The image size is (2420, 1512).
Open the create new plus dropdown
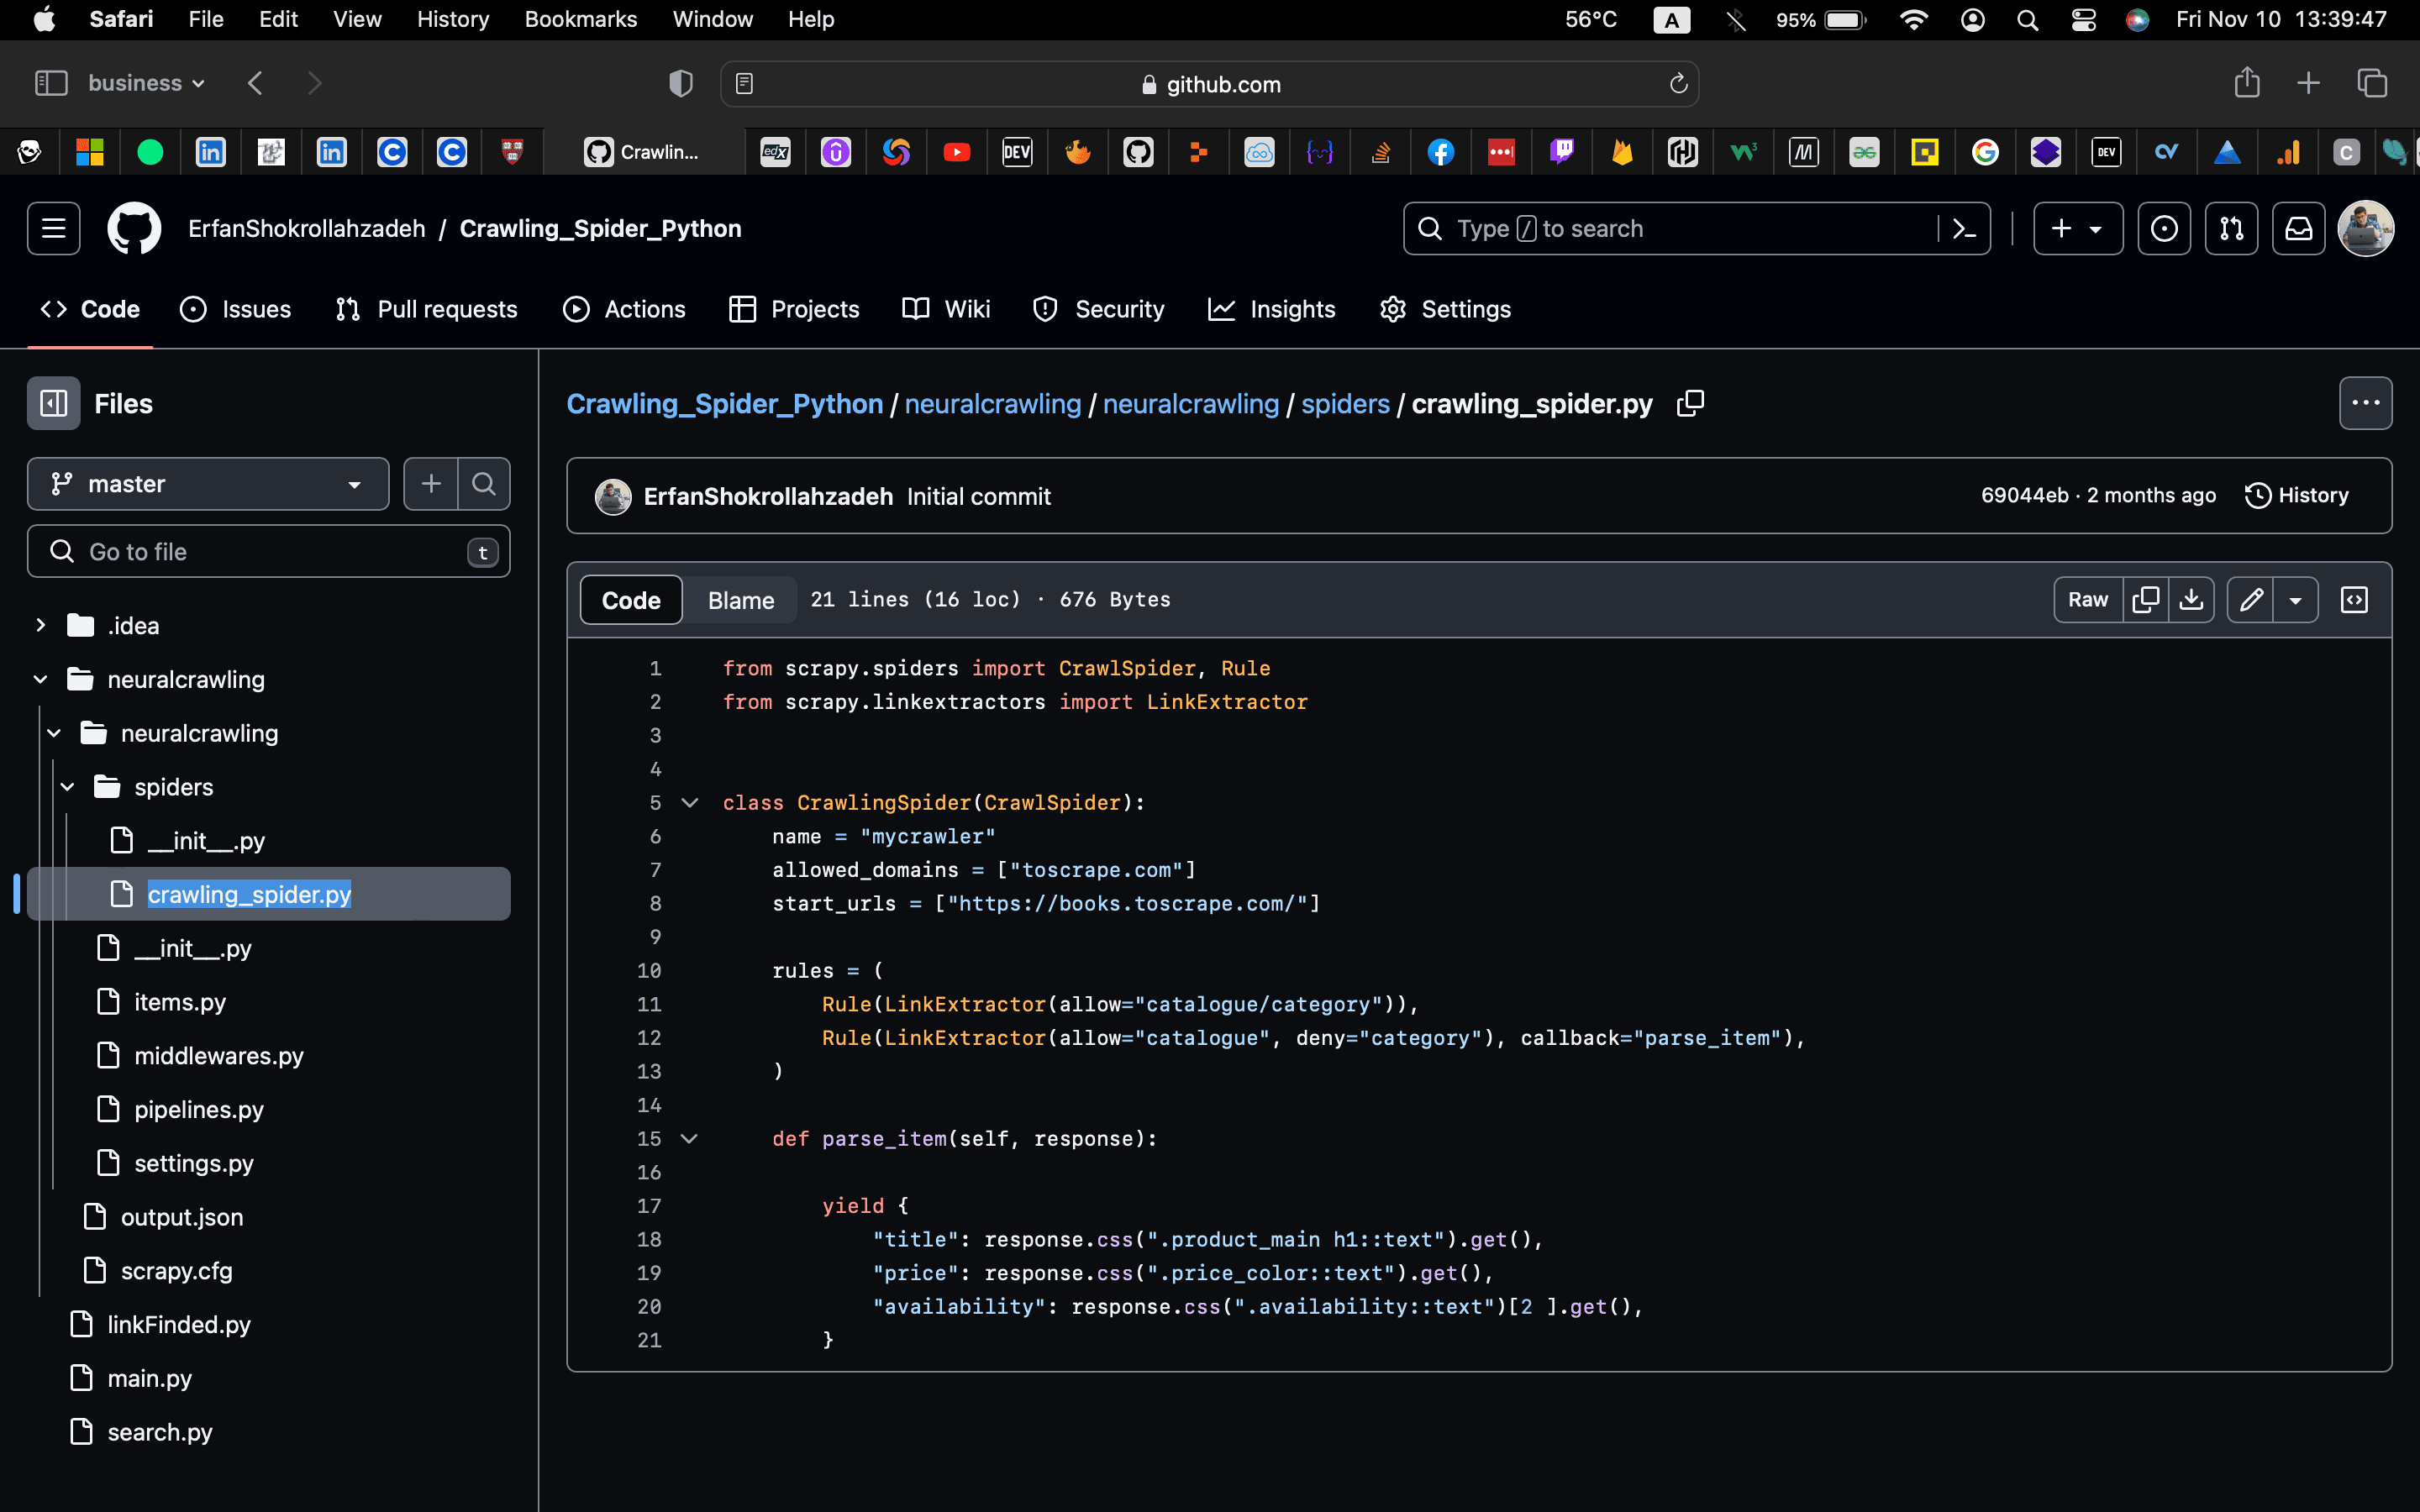pos(2078,229)
